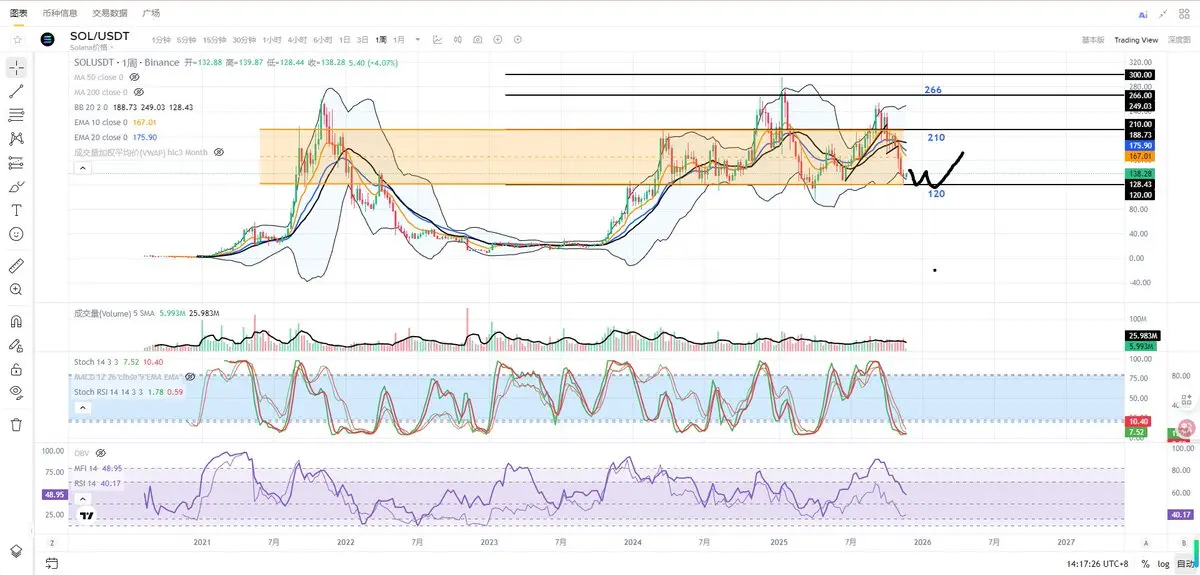This screenshot has width=1200, height=575.
Task: Toggle hide all drawings eye icon
Action: [x=16, y=393]
